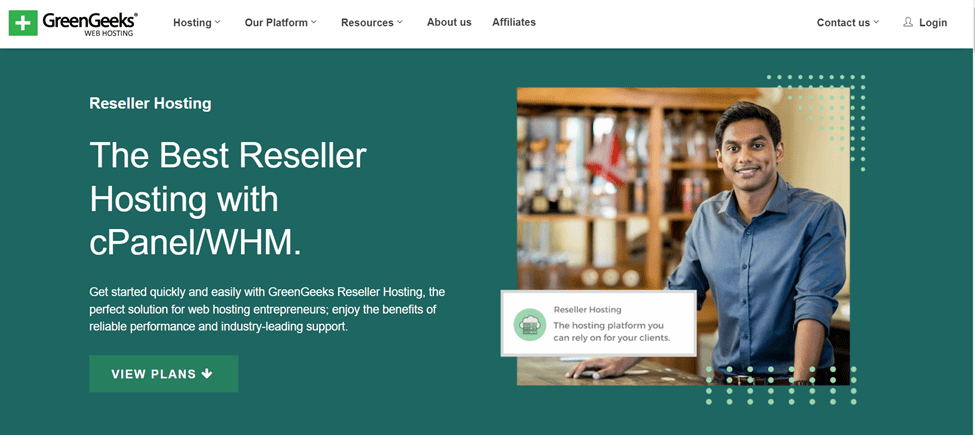Click the photo of the man in blue shirt
The image size is (975, 435).
click(683, 236)
